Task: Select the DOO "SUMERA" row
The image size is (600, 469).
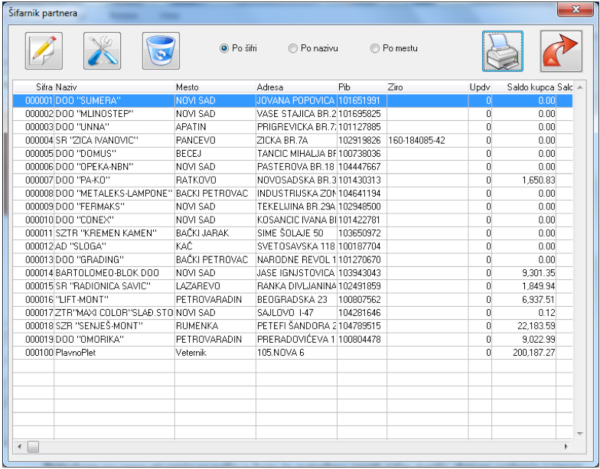Action: (90, 101)
